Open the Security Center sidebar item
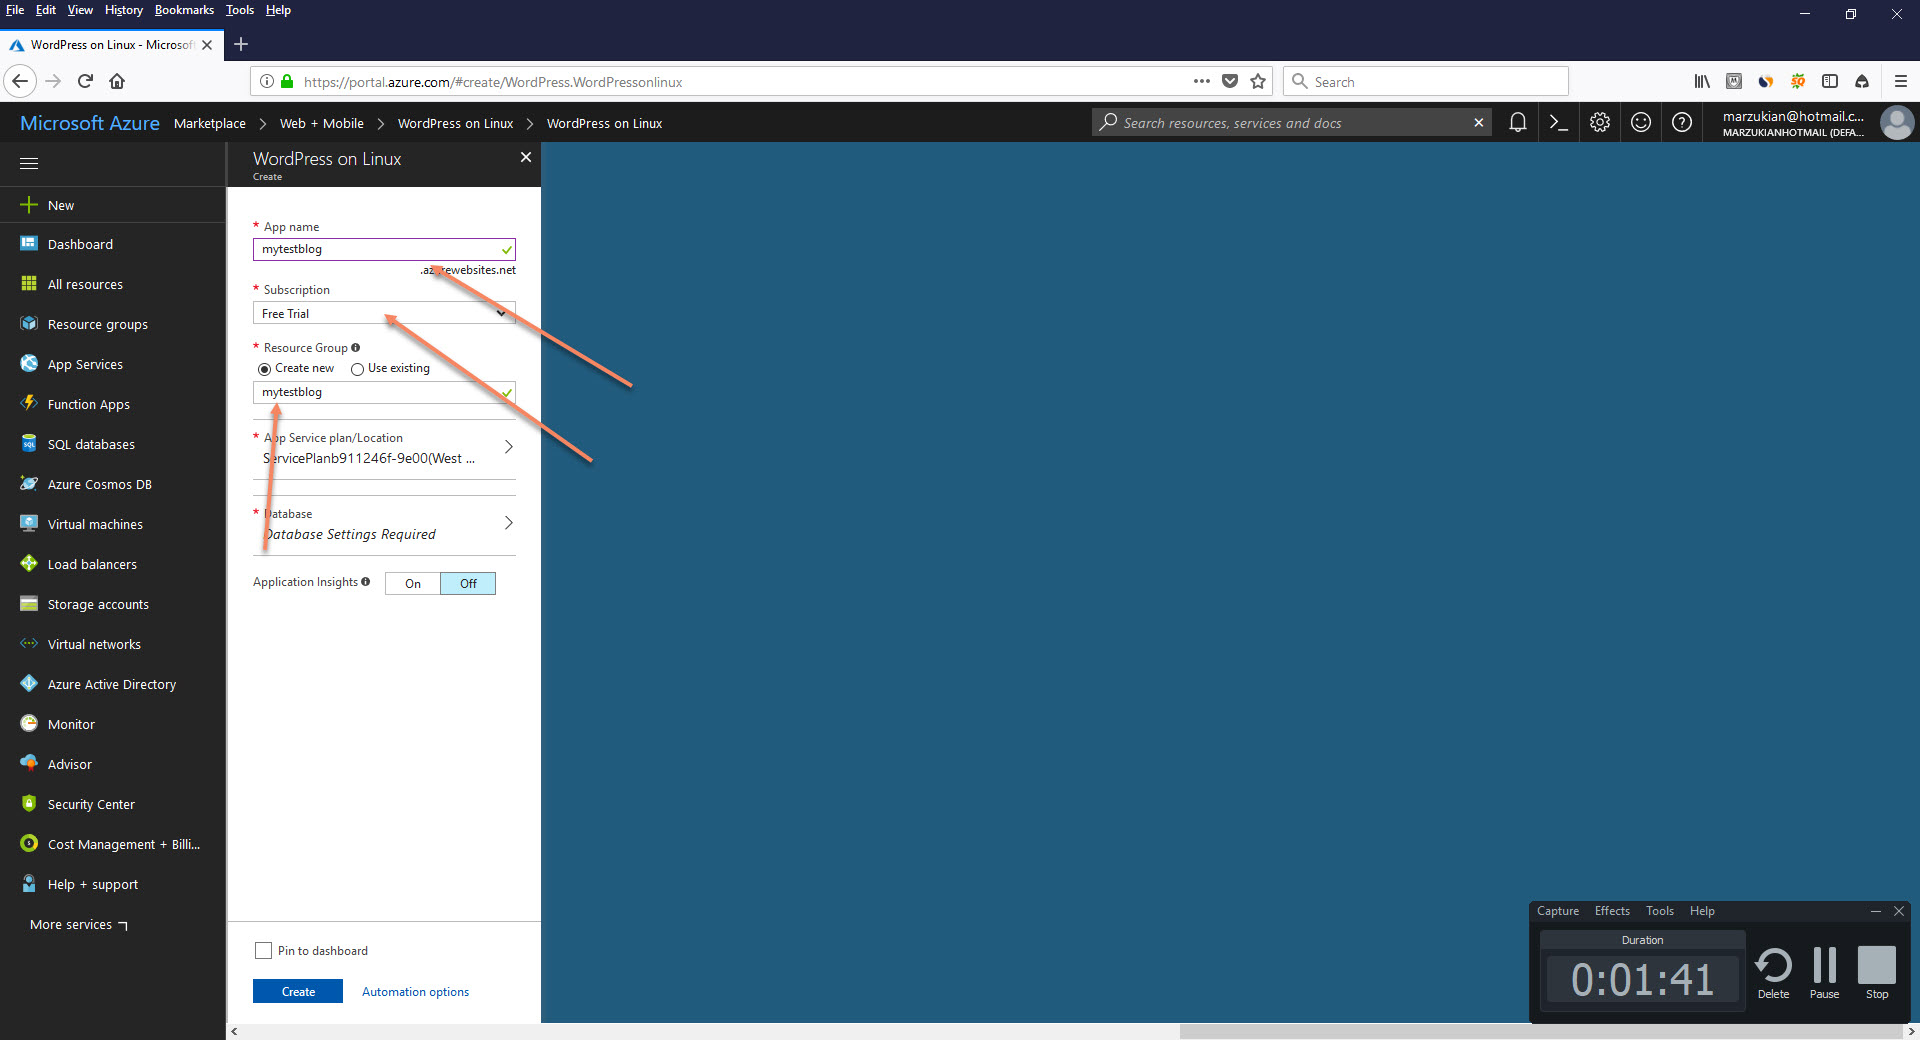1920x1040 pixels. point(91,803)
